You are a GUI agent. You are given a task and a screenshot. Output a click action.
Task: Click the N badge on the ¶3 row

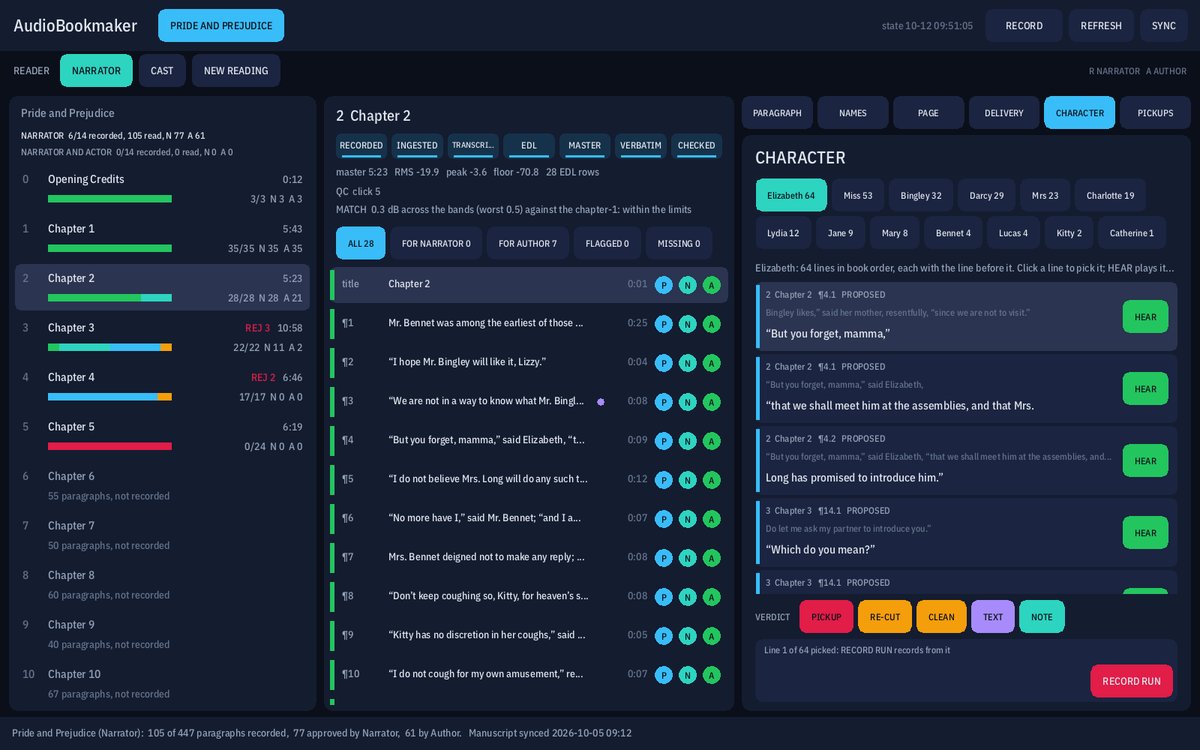[x=687, y=402]
